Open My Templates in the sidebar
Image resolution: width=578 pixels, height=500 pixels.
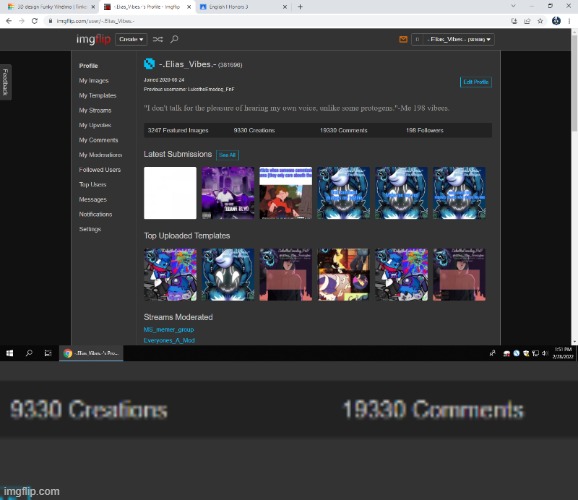coord(97,96)
